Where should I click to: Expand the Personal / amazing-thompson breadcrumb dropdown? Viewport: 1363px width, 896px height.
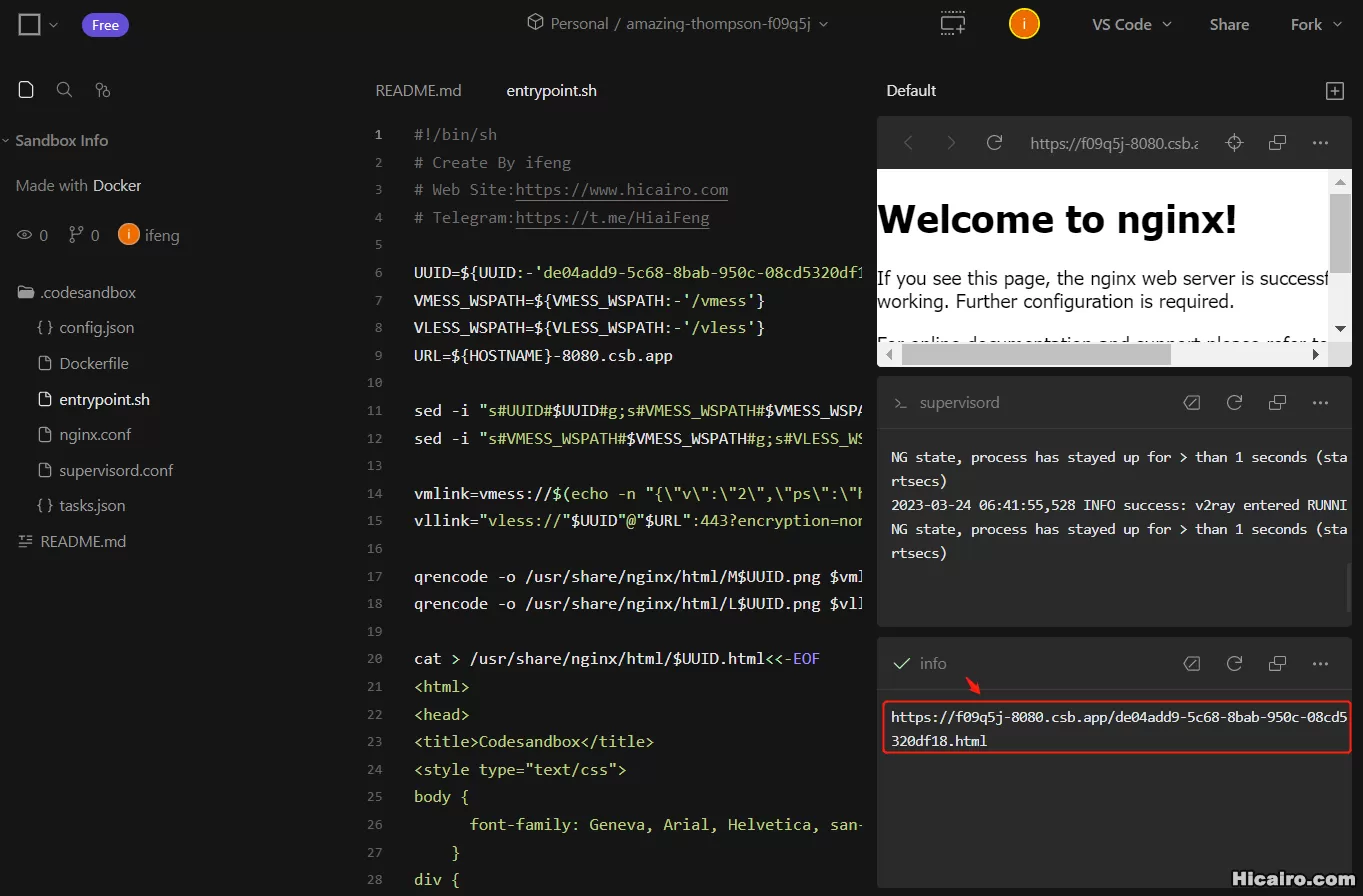point(824,23)
